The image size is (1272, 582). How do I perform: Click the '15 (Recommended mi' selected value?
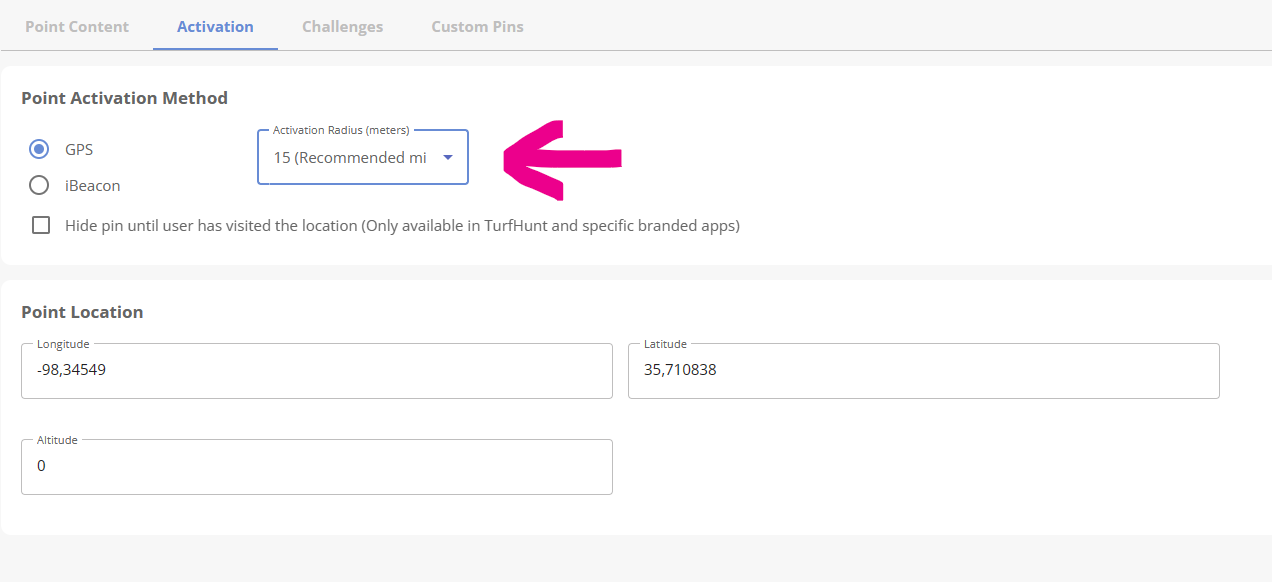click(x=350, y=157)
